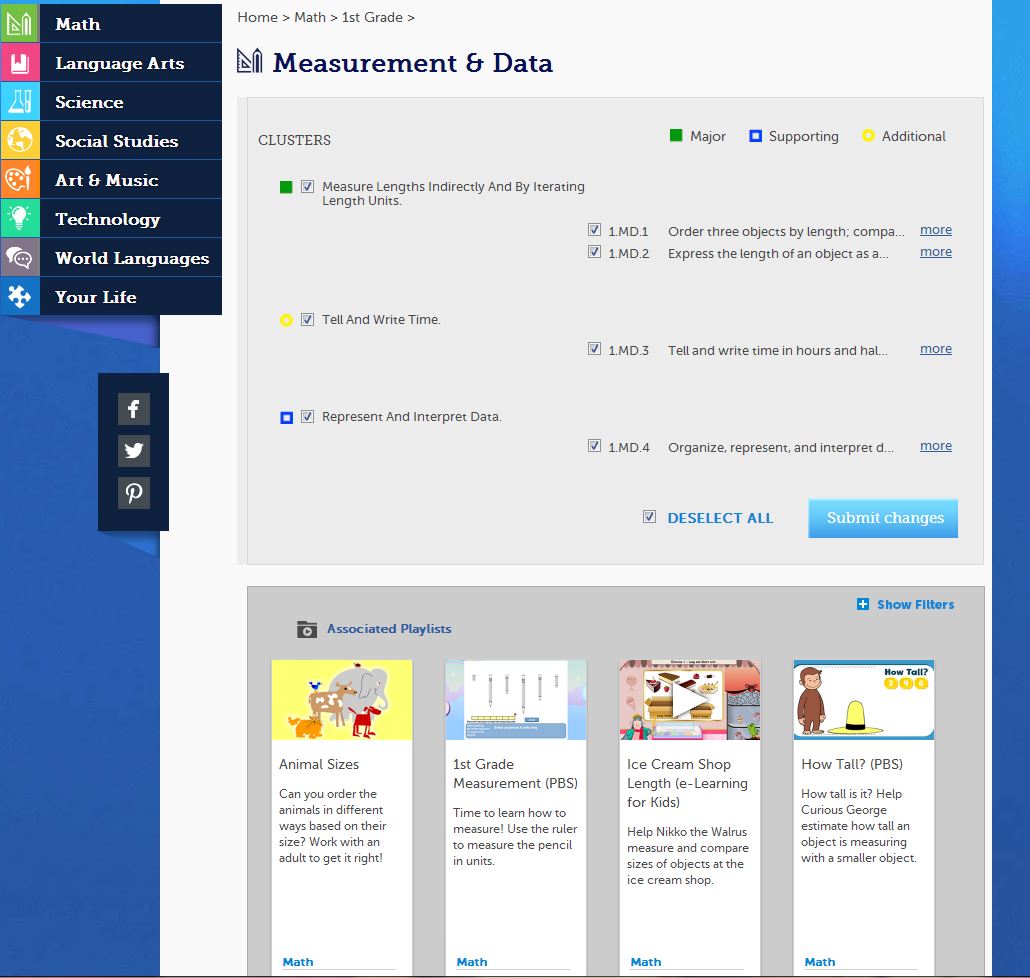Click the Art & Music palette icon

pyautogui.click(x=20, y=179)
